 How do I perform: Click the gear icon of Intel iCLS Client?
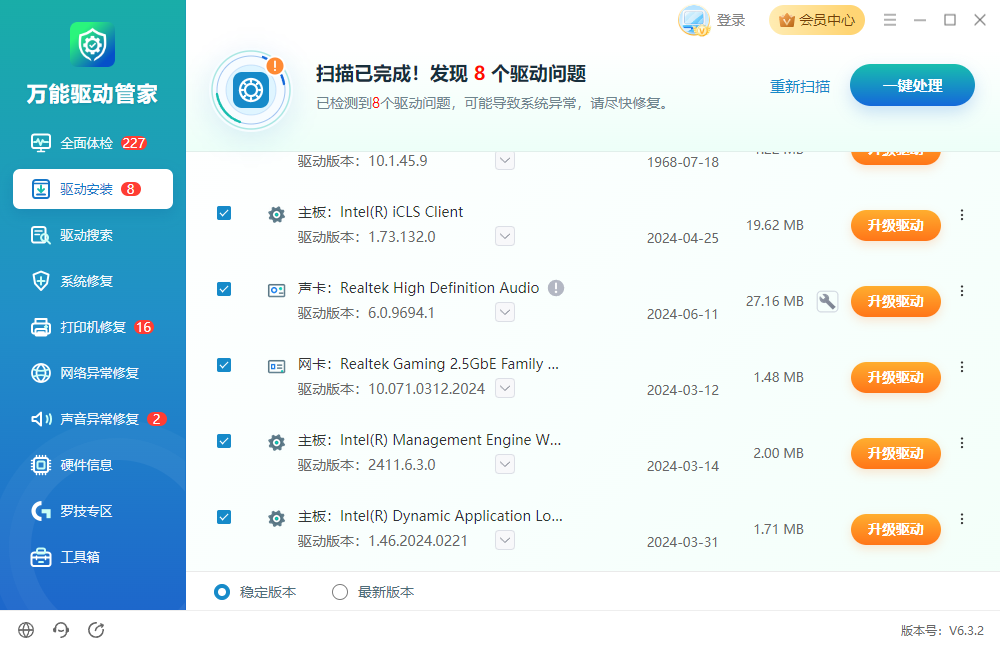(x=276, y=214)
